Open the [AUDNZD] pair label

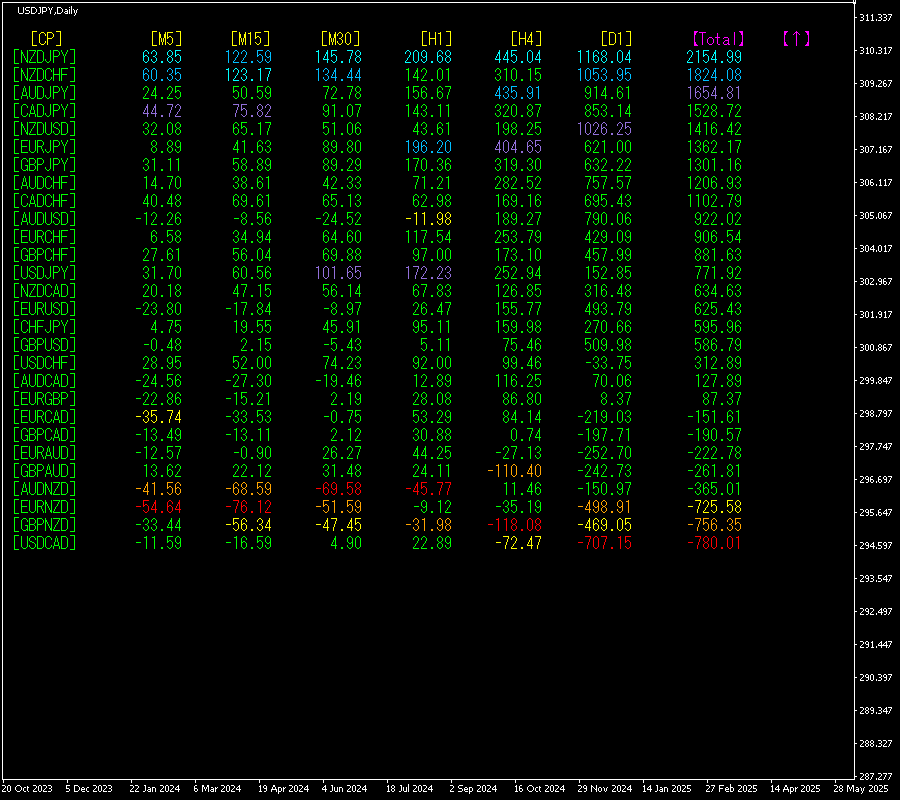pyautogui.click(x=44, y=489)
